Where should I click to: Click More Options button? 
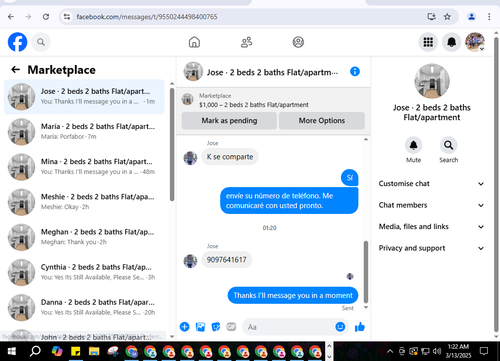click(322, 120)
